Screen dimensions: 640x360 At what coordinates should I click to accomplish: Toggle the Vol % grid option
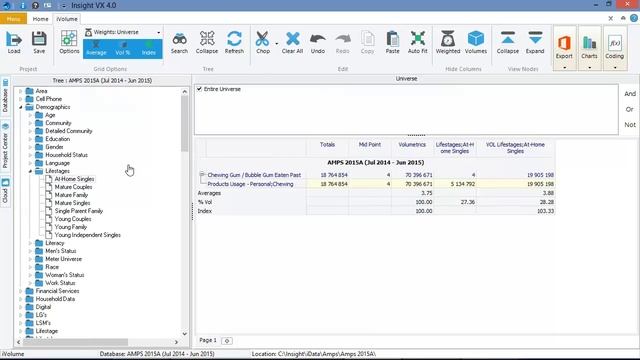pos(123,49)
